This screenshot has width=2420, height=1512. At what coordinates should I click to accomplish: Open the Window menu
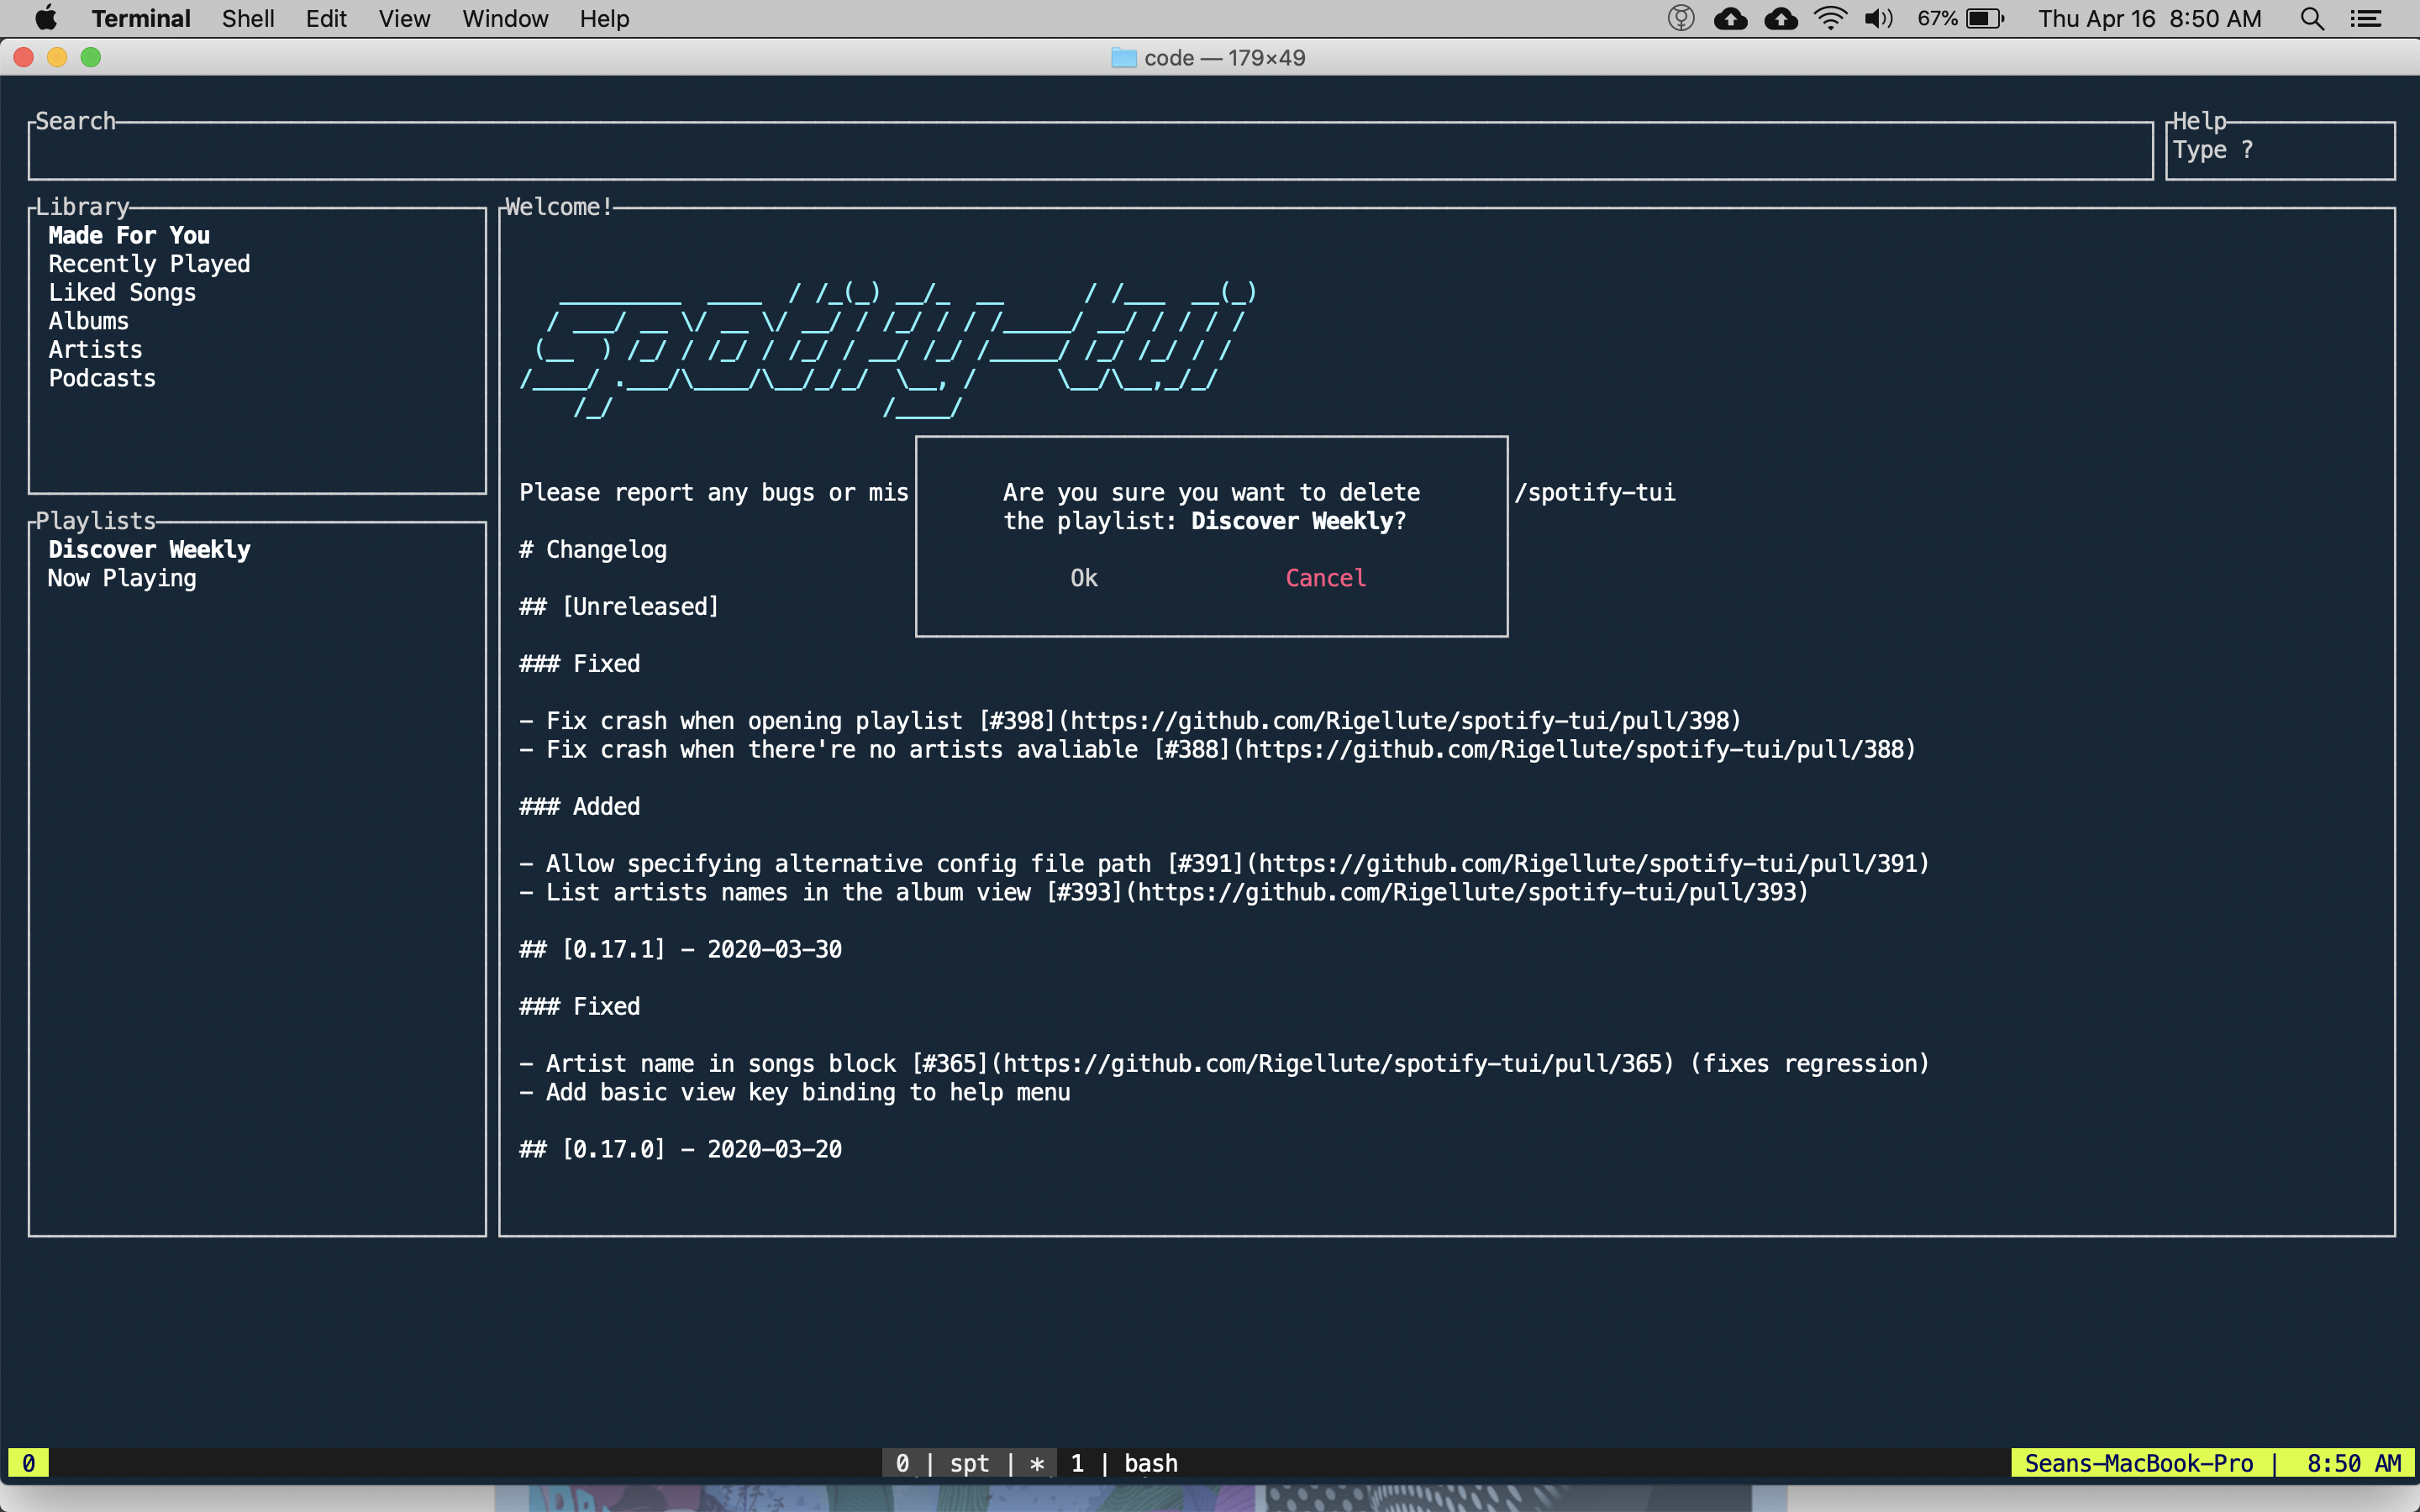(x=504, y=19)
